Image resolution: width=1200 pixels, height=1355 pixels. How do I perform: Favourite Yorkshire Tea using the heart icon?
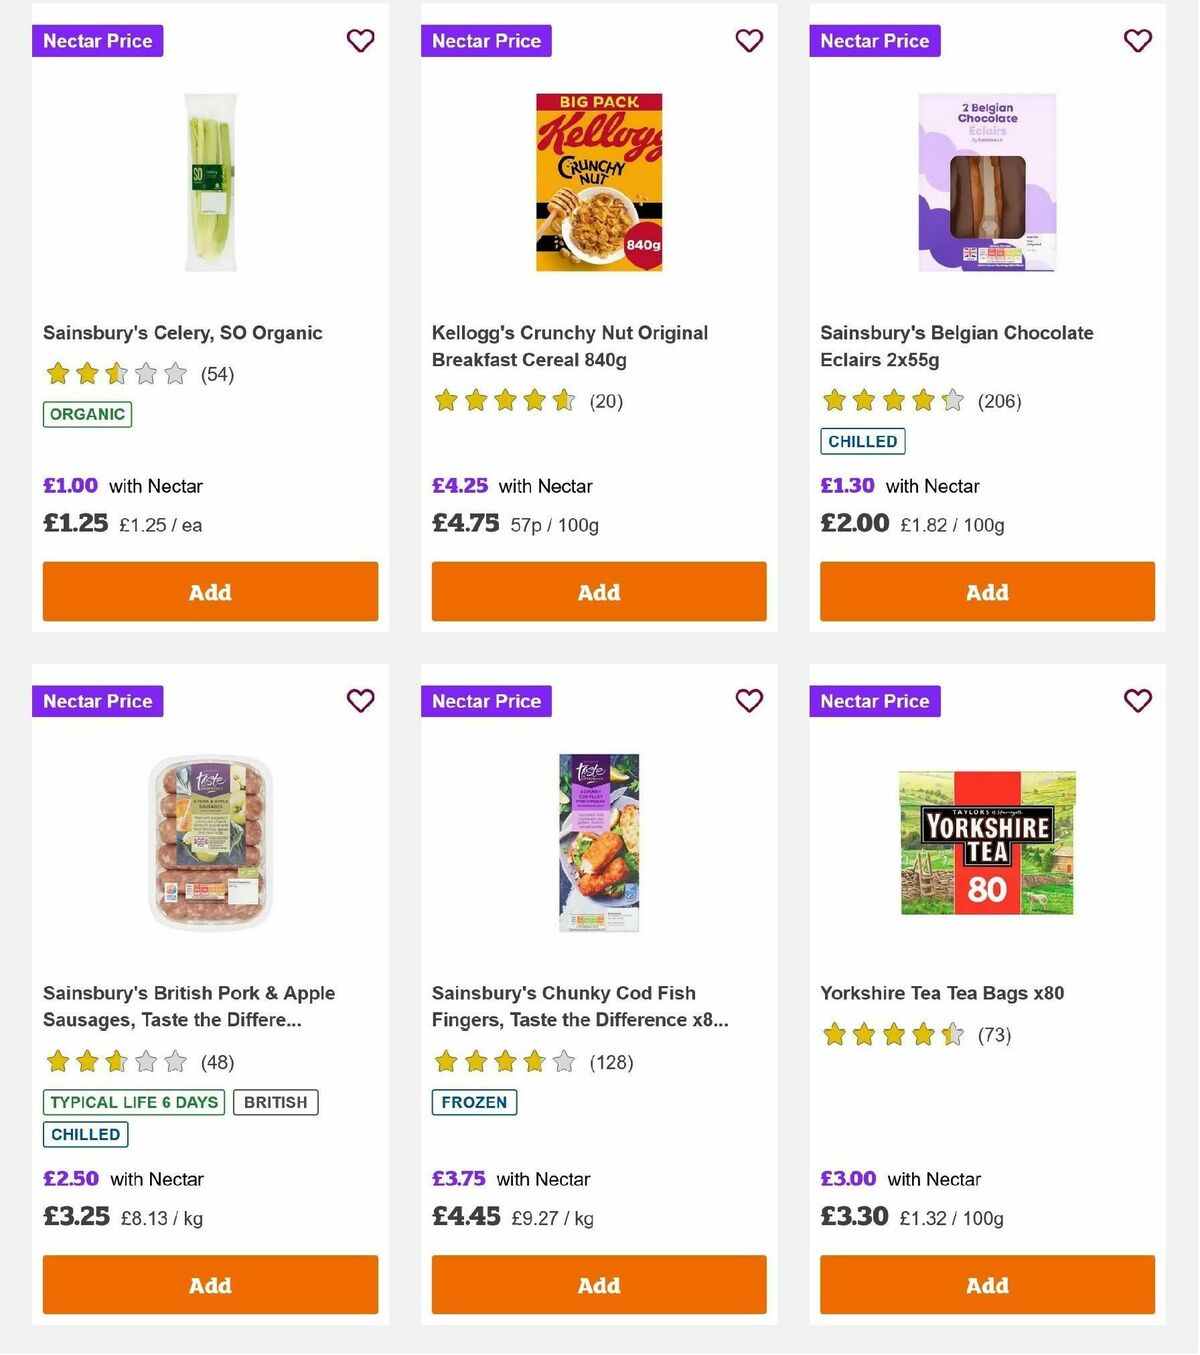[1137, 701]
